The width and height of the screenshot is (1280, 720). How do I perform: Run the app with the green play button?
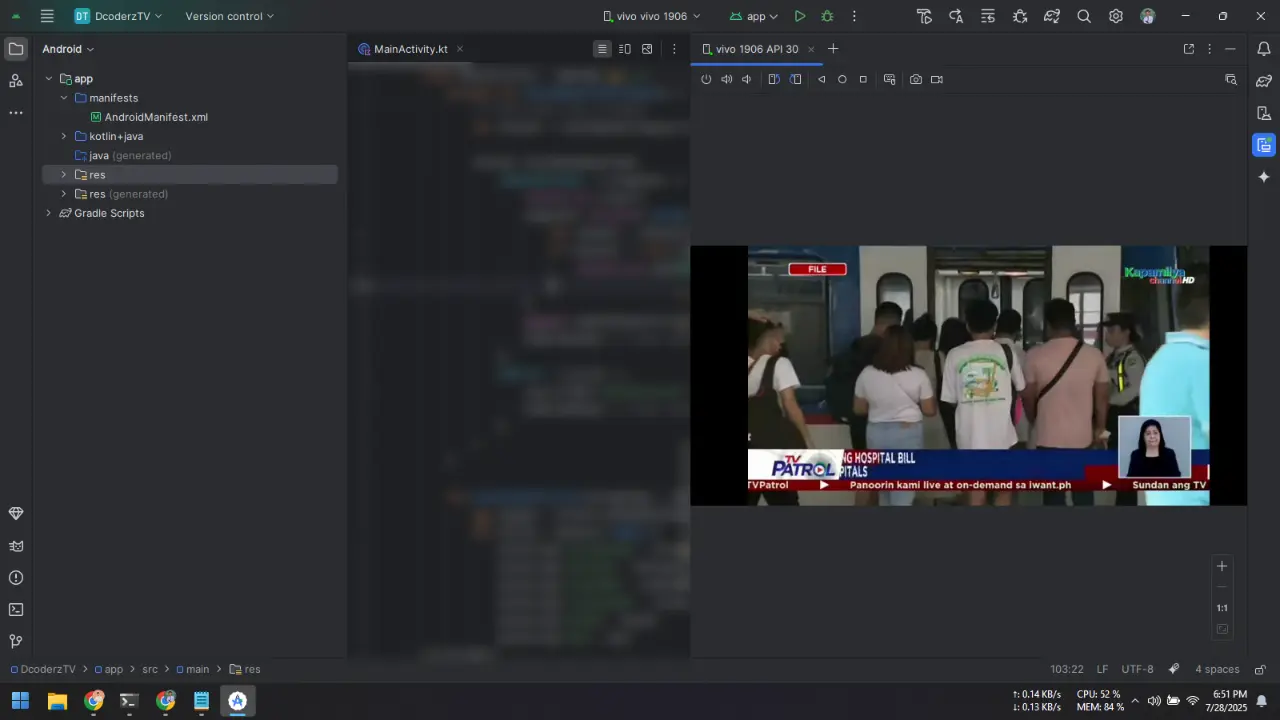pos(800,16)
